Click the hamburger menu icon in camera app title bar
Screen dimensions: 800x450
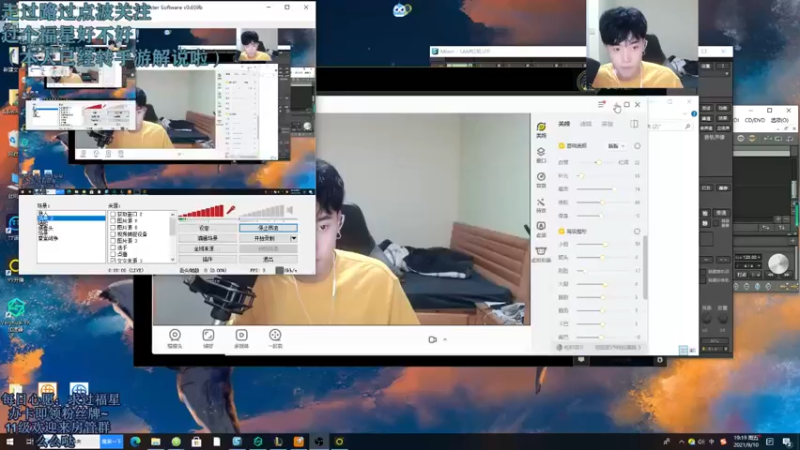pos(601,104)
